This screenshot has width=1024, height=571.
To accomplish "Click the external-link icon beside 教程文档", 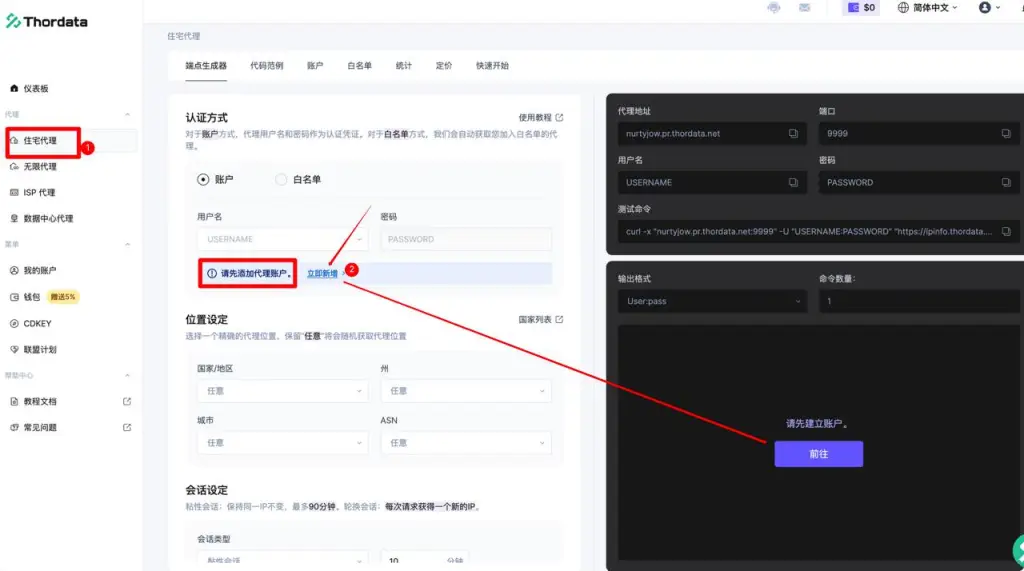I will click(127, 401).
